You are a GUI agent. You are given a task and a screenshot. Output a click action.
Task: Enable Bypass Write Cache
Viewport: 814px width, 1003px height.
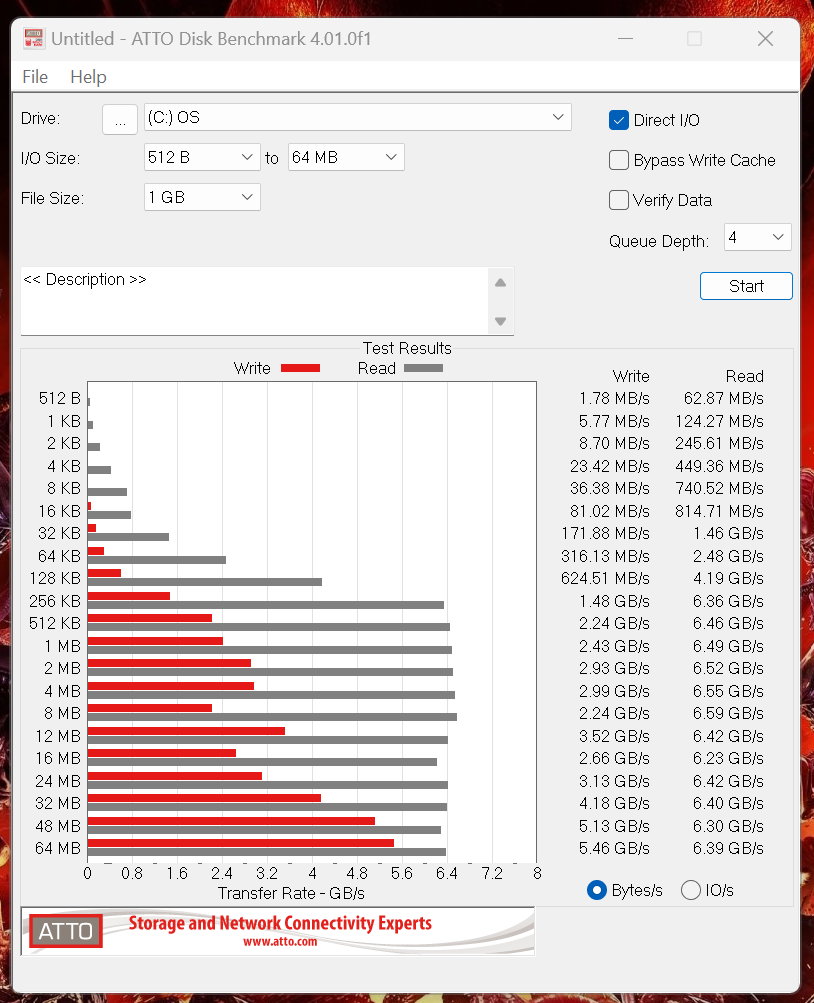(619, 160)
